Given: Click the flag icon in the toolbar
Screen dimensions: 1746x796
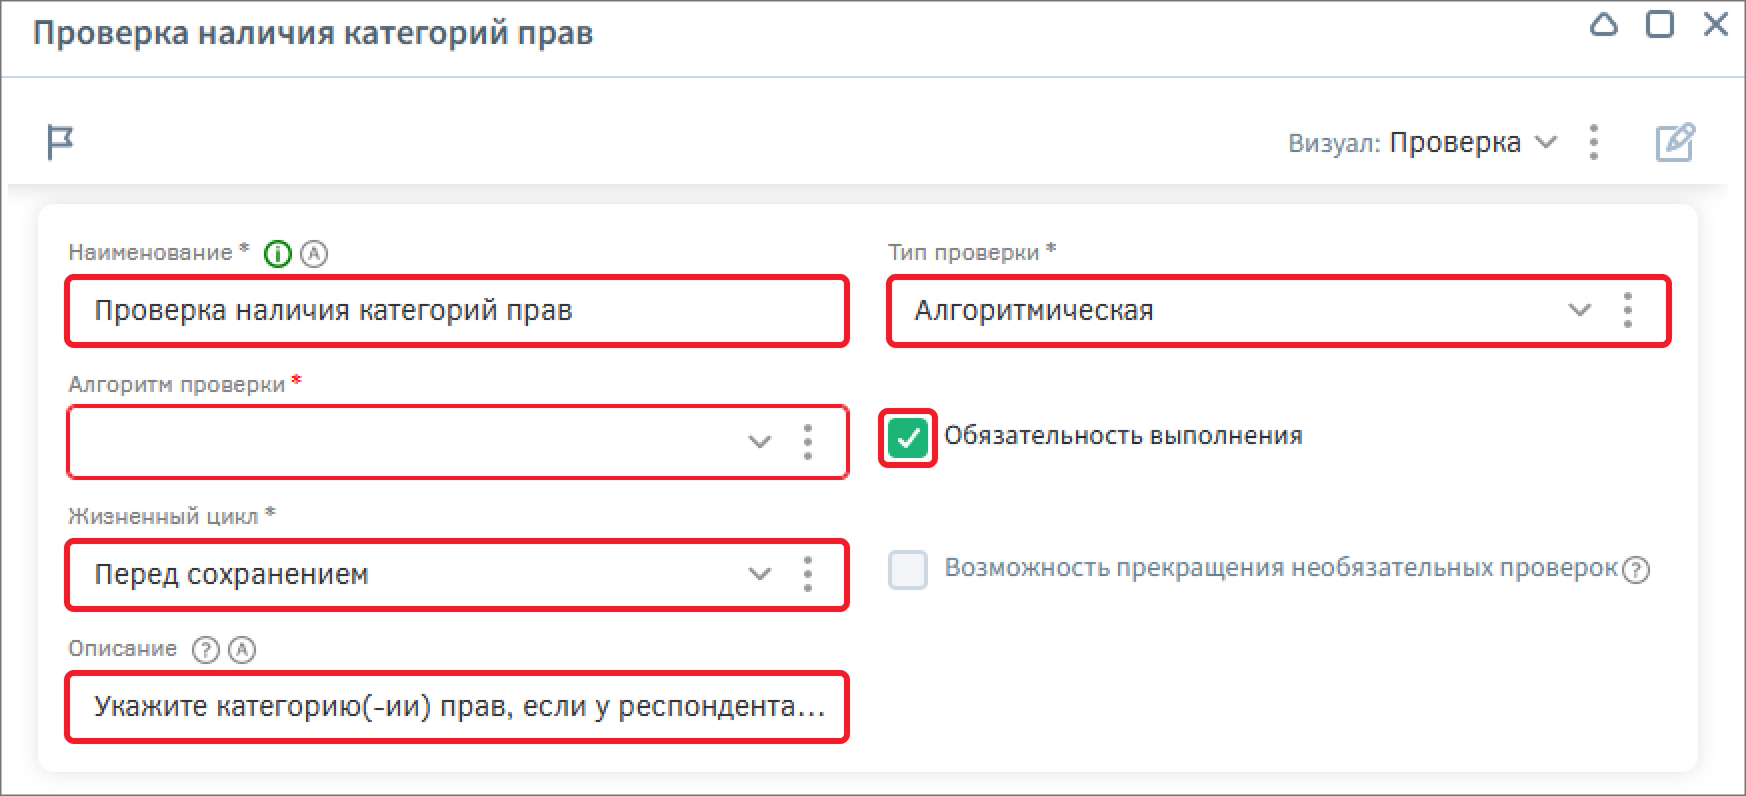Looking at the screenshot, I should (60, 142).
